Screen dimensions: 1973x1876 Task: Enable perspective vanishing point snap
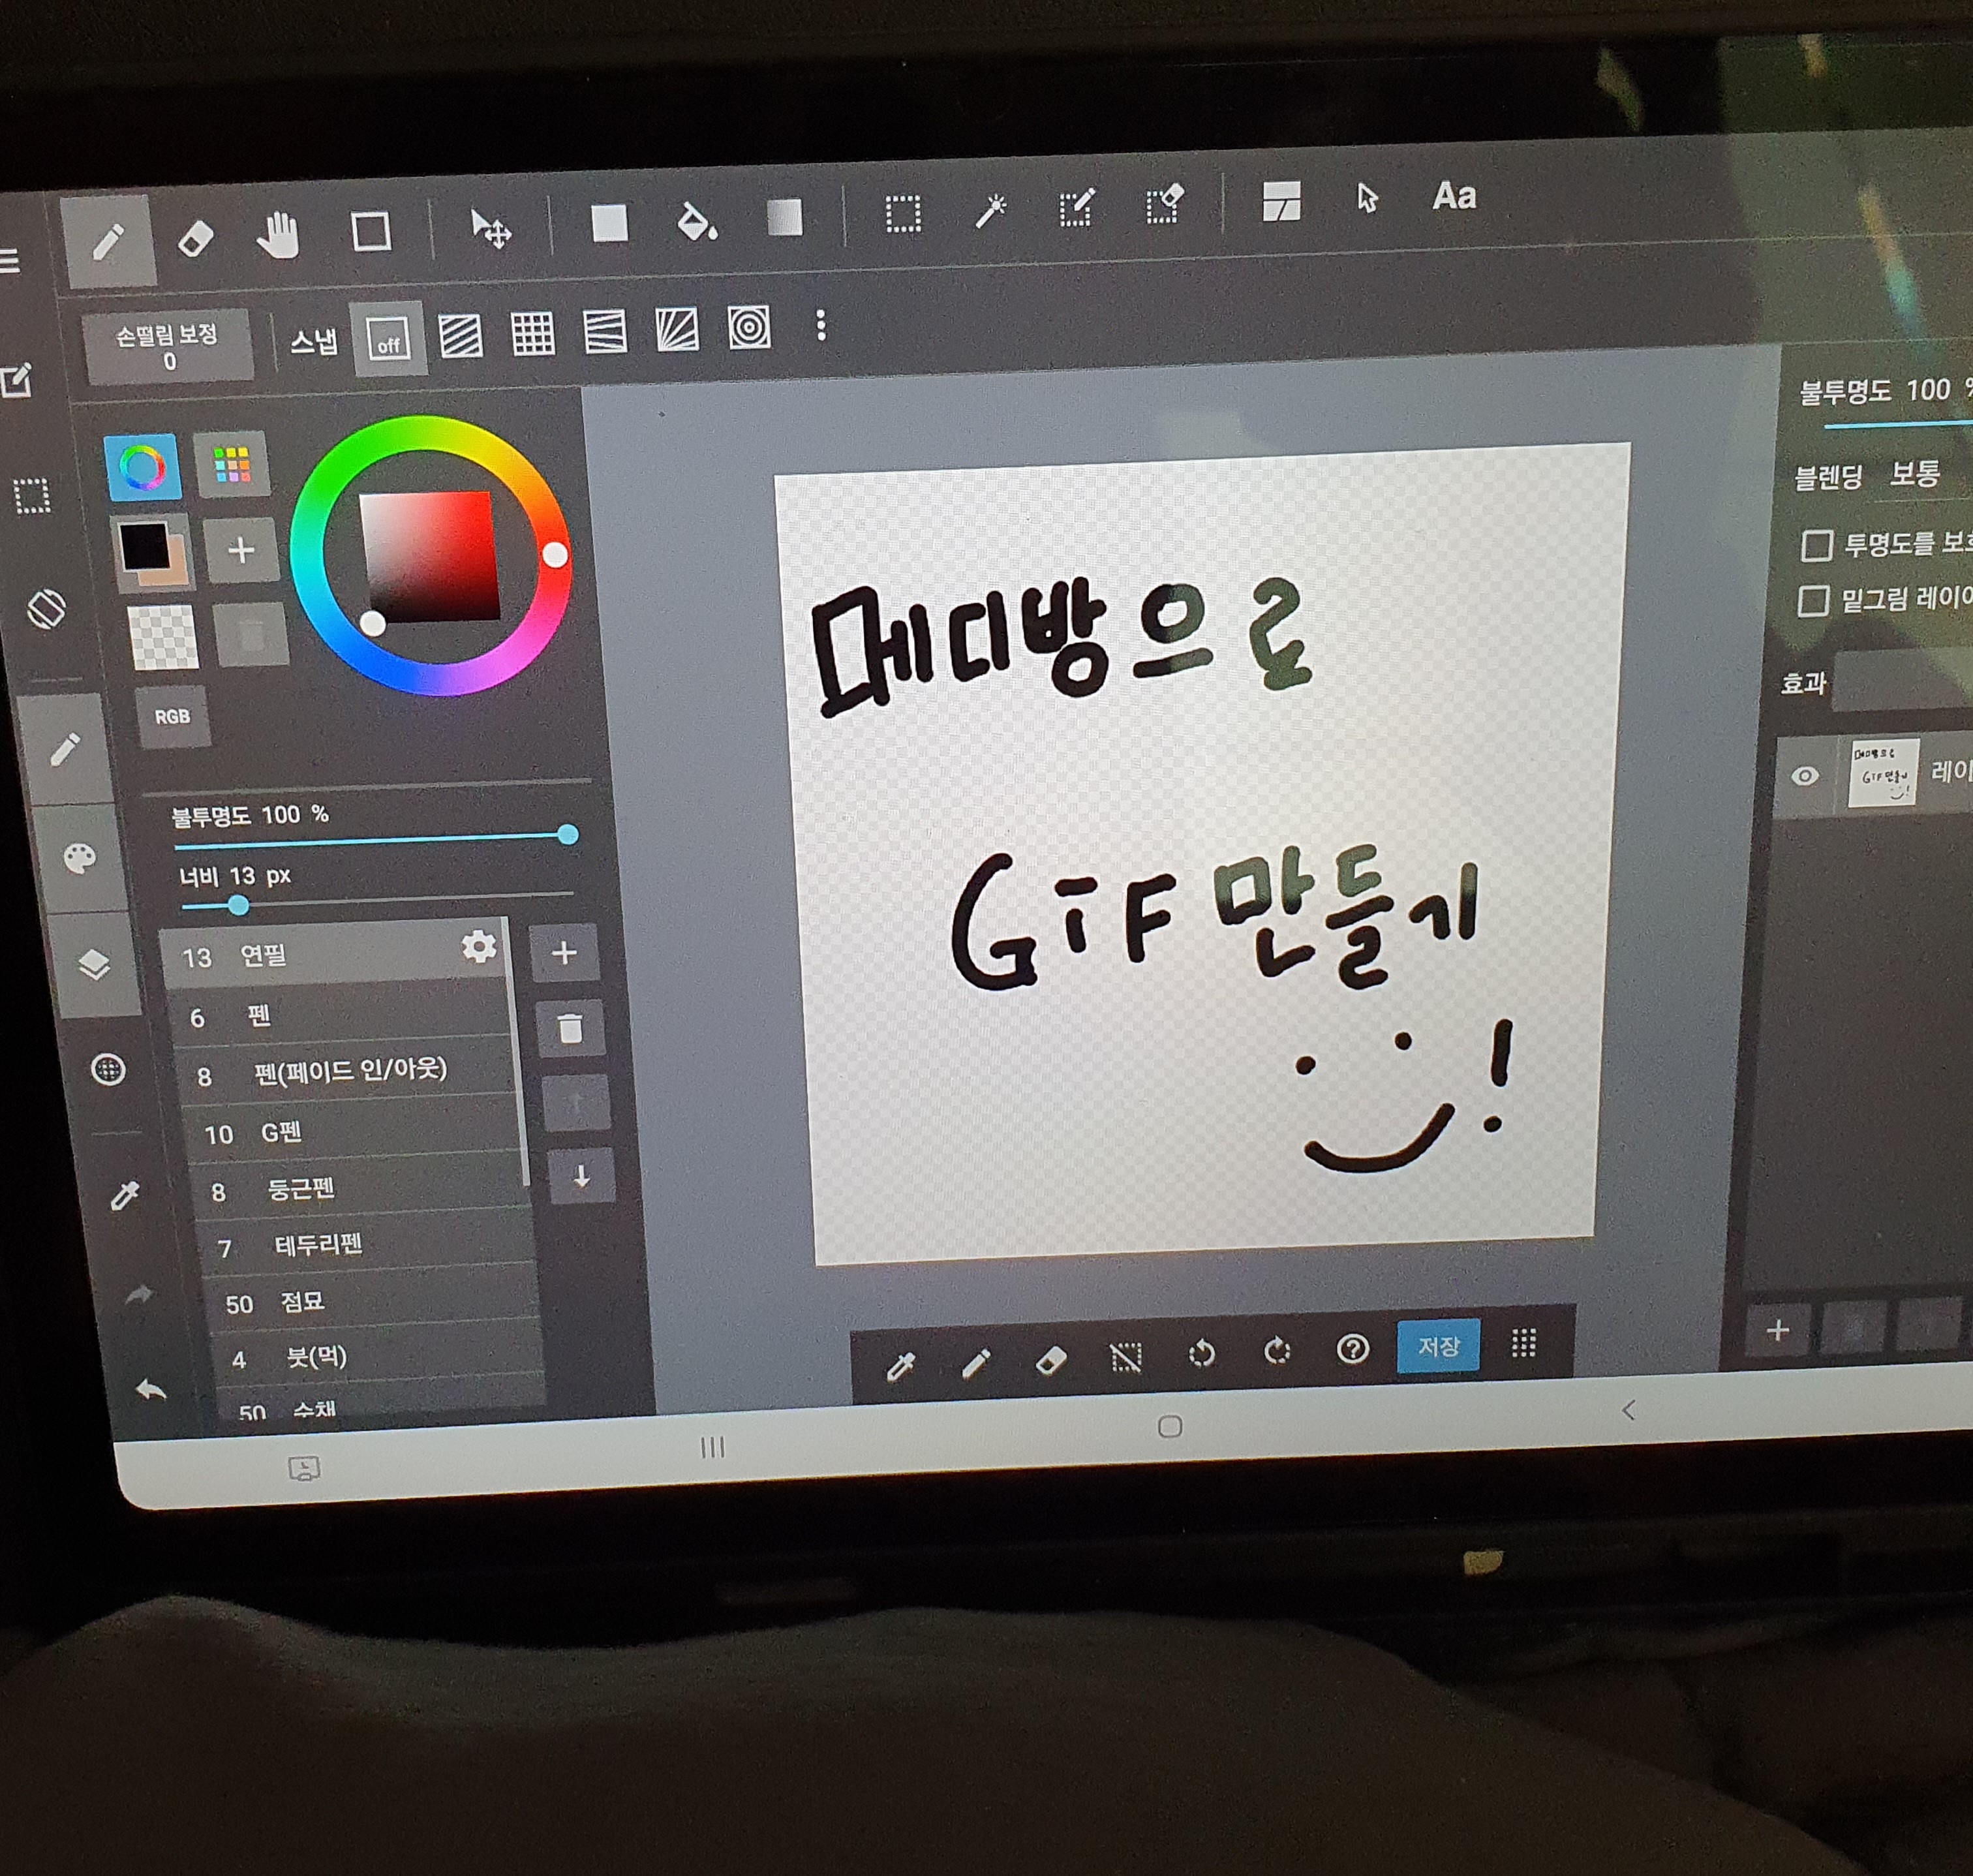coord(605,331)
